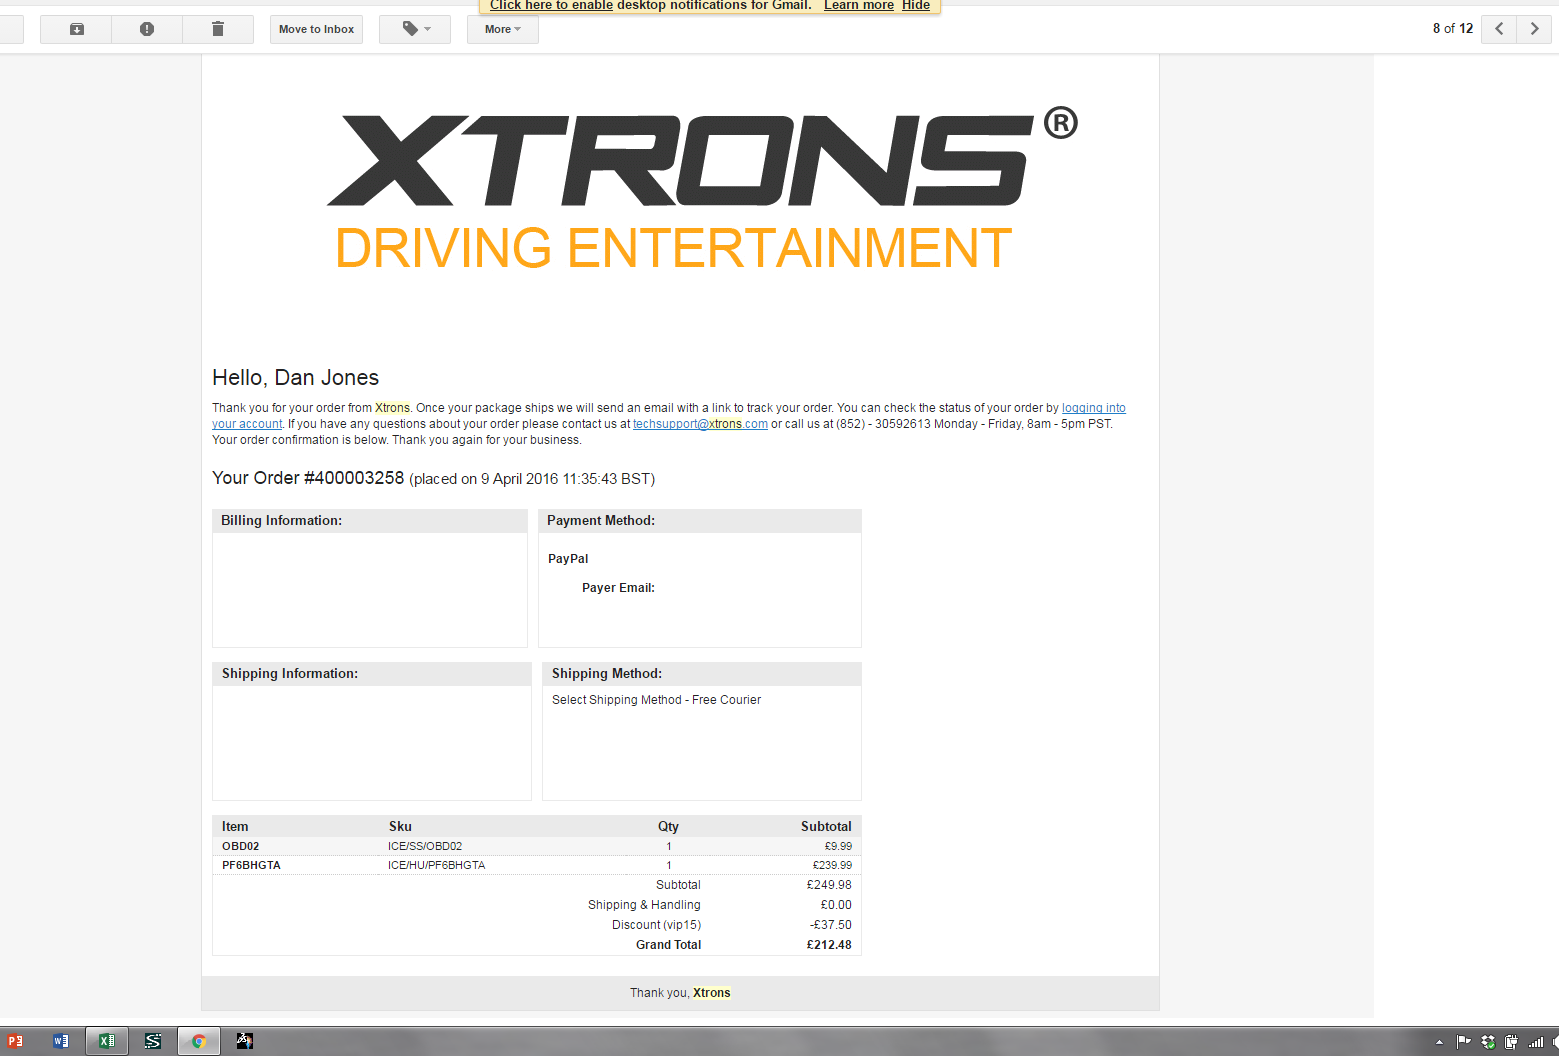Image resolution: width=1559 pixels, height=1056 pixels.
Task: Click the '8 of 12' message counter
Action: [1452, 28]
